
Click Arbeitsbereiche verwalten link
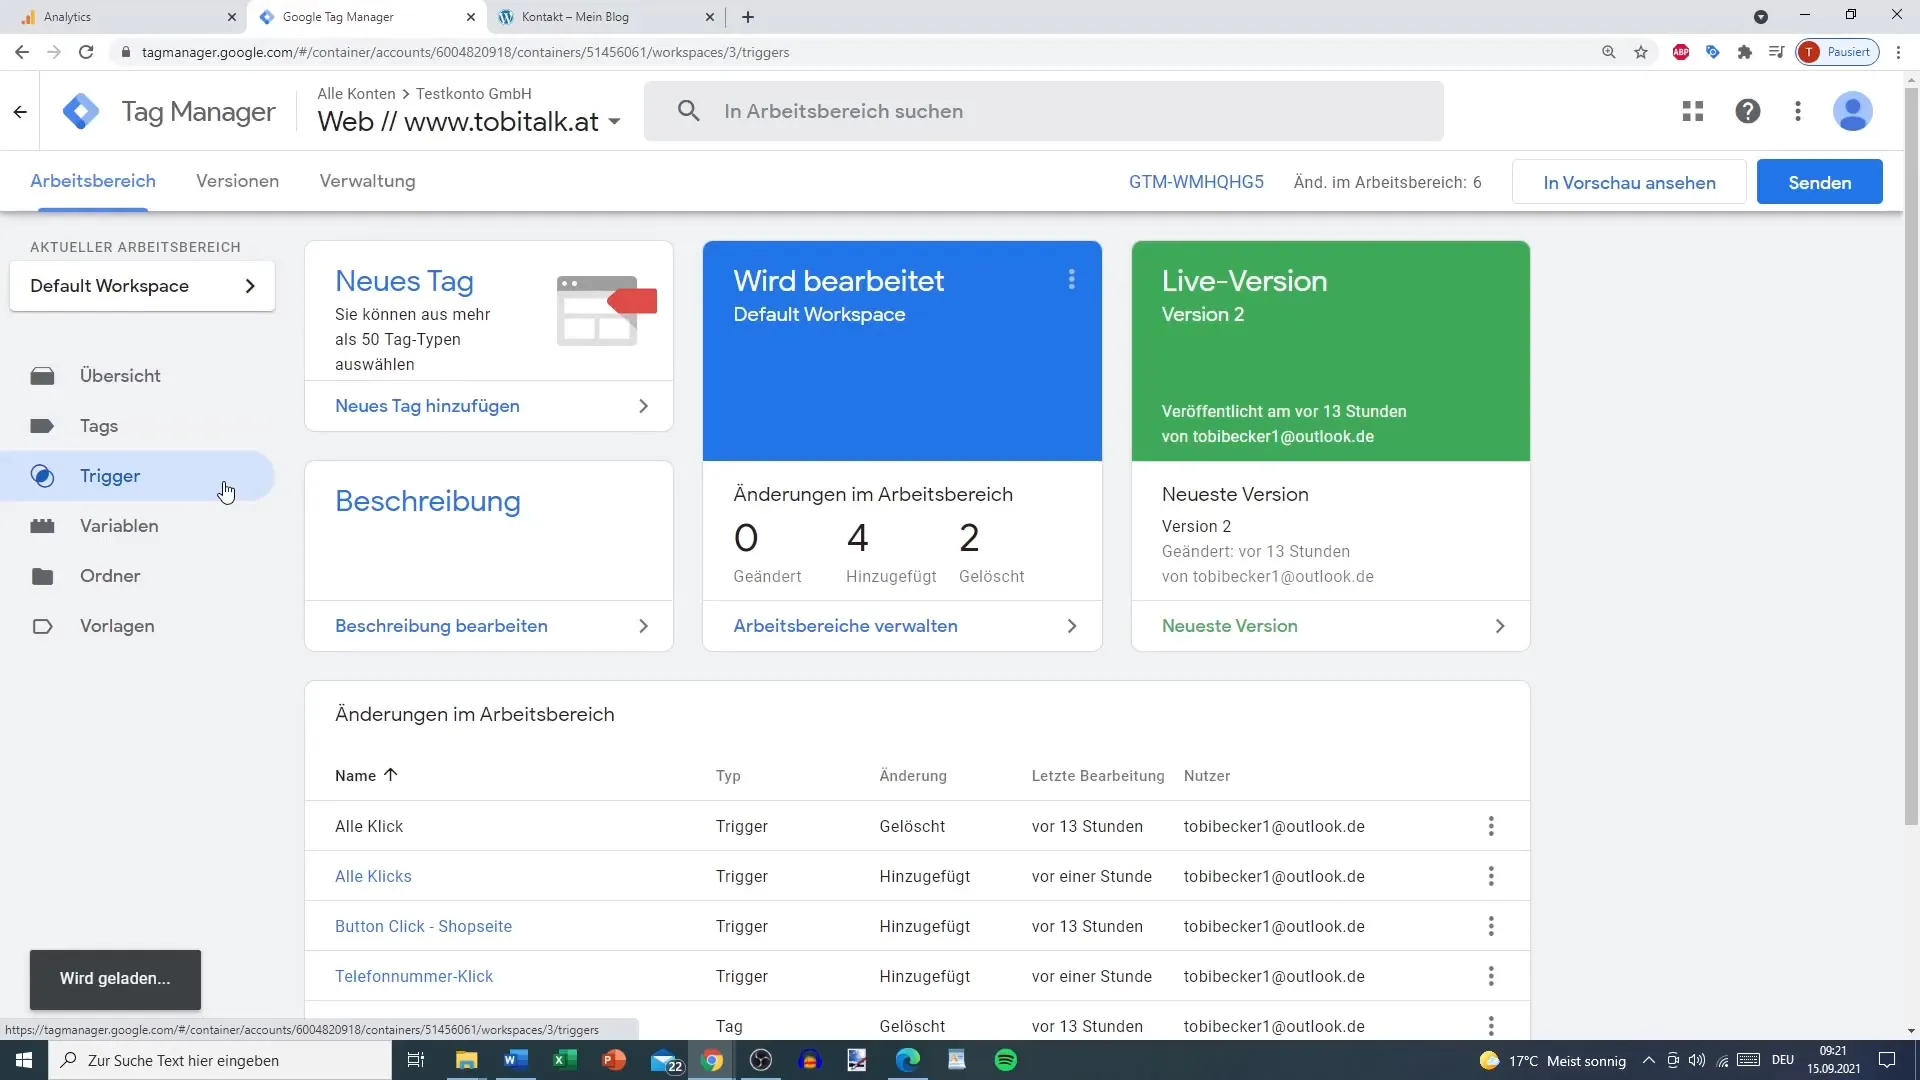click(845, 626)
